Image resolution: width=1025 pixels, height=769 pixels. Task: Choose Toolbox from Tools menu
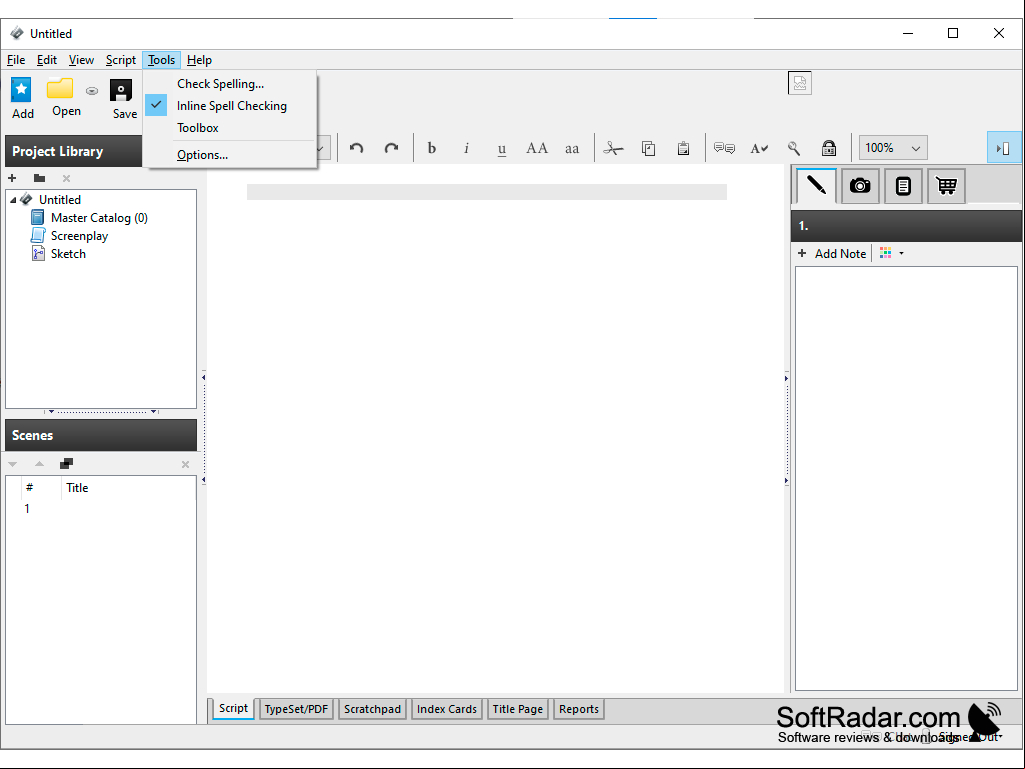tap(197, 128)
